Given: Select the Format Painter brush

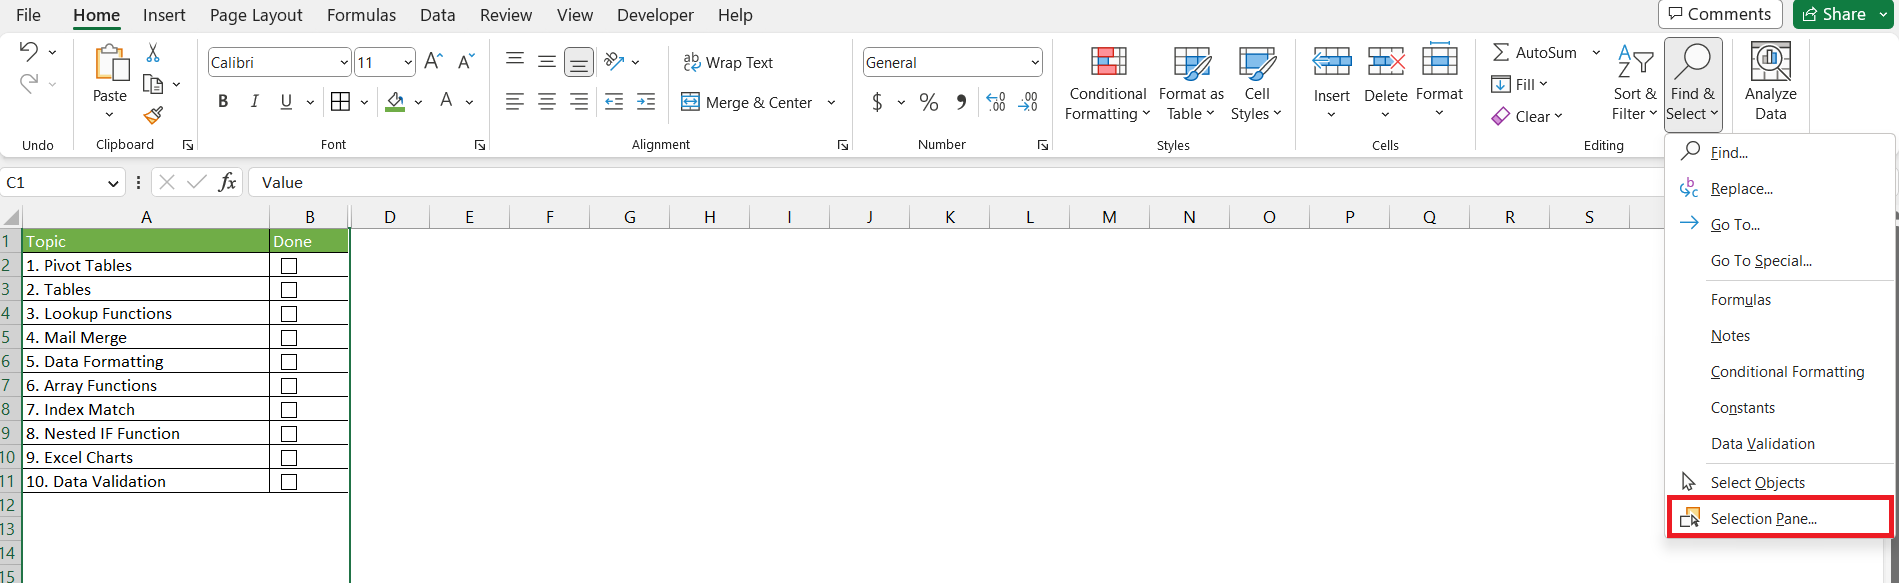Looking at the screenshot, I should click(153, 116).
